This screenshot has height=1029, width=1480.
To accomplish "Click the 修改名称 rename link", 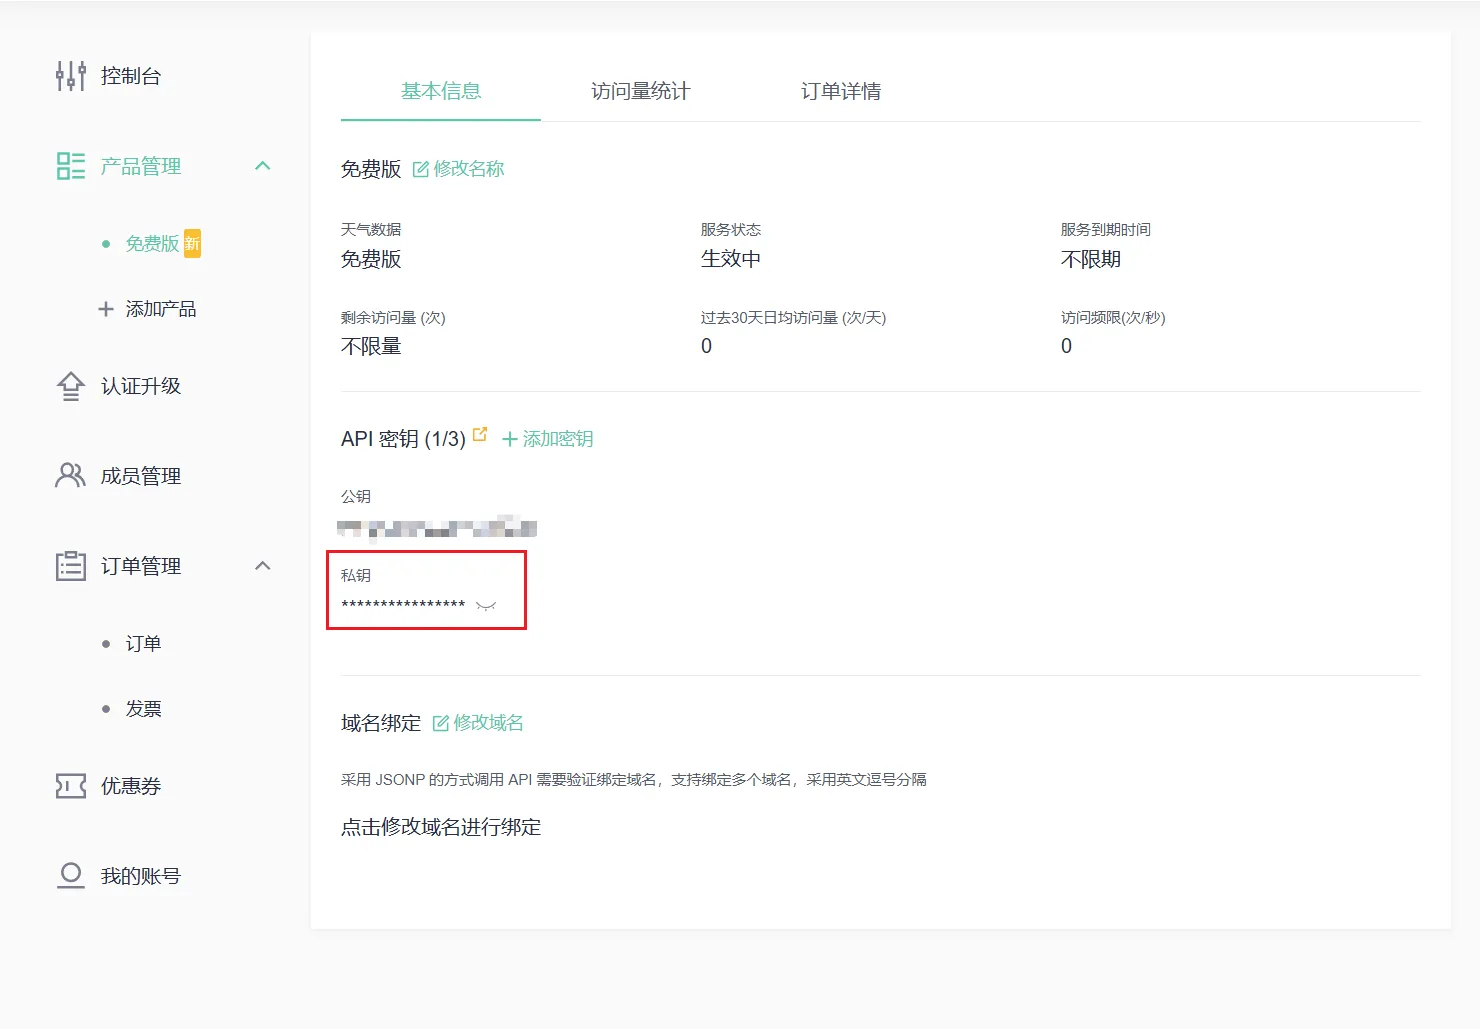I will click(468, 168).
